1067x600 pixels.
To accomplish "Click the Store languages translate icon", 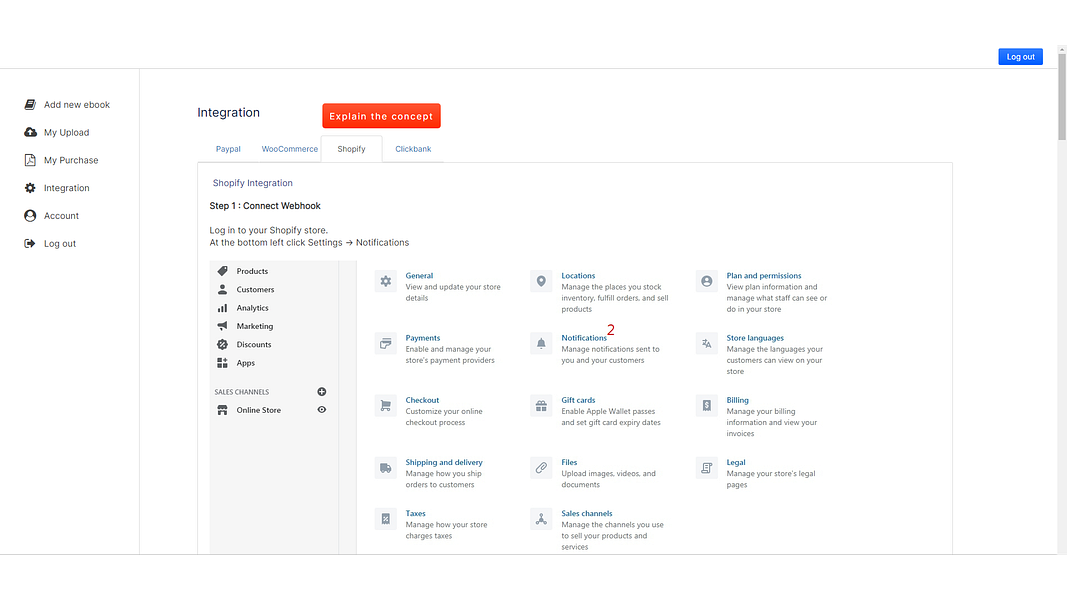I will (706, 344).
